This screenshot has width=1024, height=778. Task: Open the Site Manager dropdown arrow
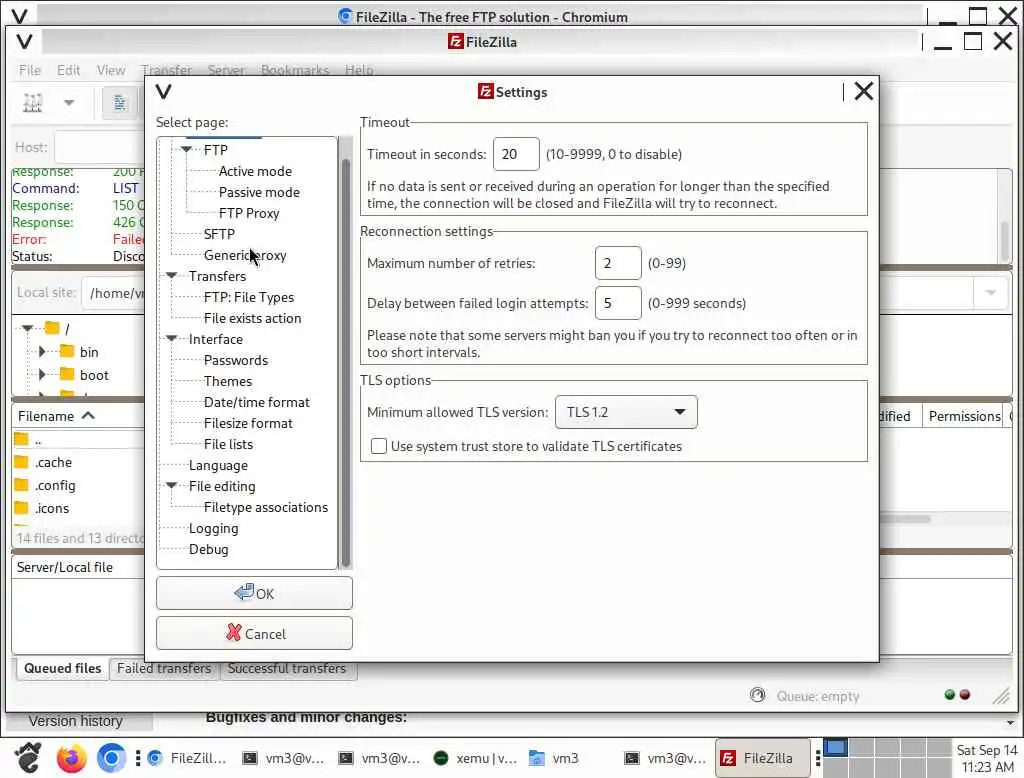coord(69,103)
